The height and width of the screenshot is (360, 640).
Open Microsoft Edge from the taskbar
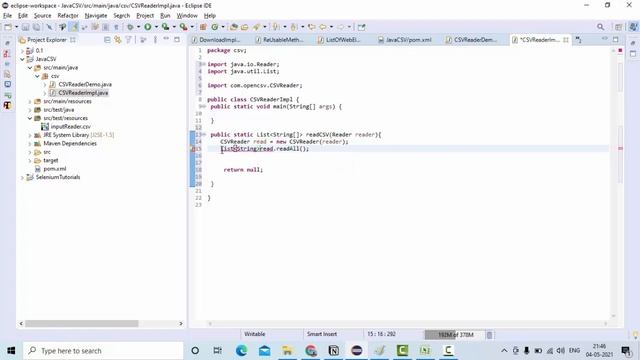click(x=241, y=351)
